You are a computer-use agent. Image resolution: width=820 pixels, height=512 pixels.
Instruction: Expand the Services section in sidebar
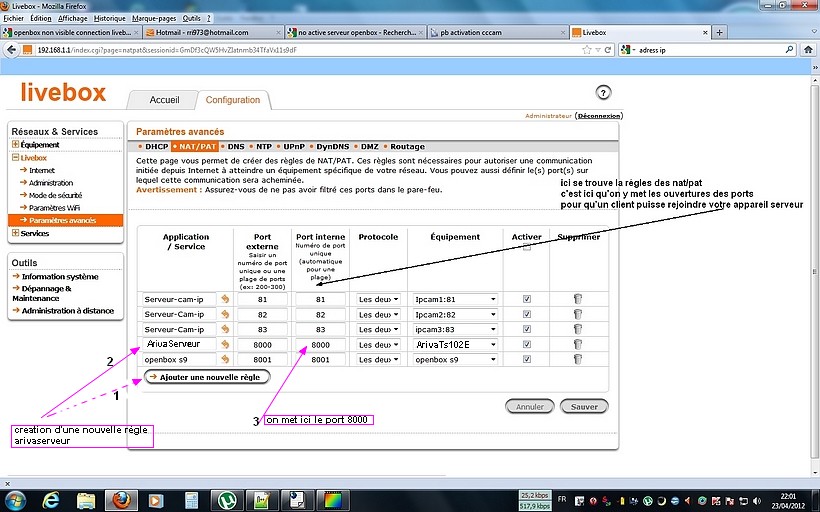pyautogui.click(x=15, y=233)
